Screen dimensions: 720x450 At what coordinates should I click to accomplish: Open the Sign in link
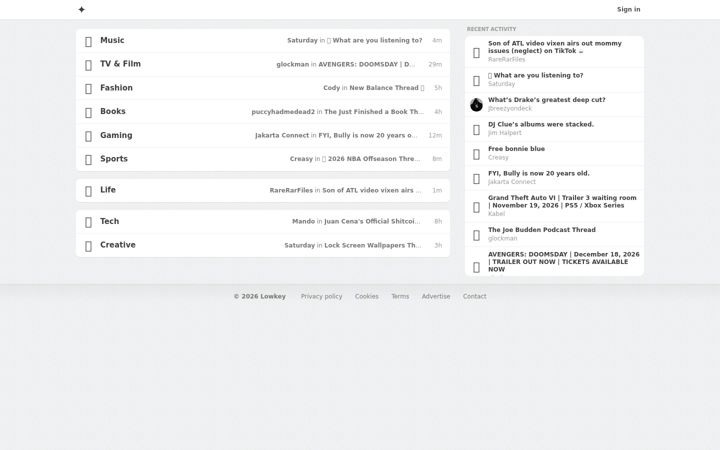628,9
